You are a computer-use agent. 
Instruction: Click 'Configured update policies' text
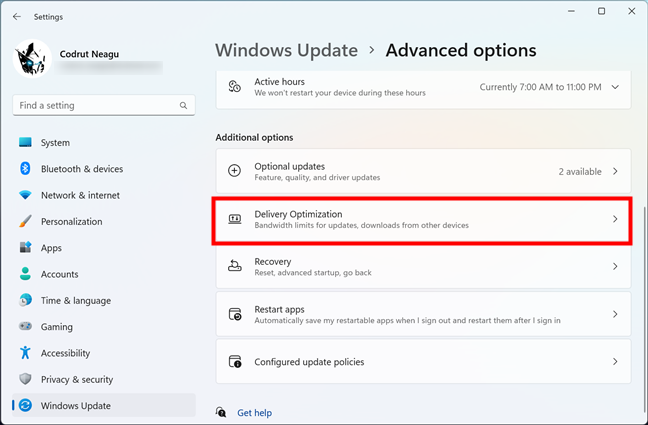(x=309, y=362)
